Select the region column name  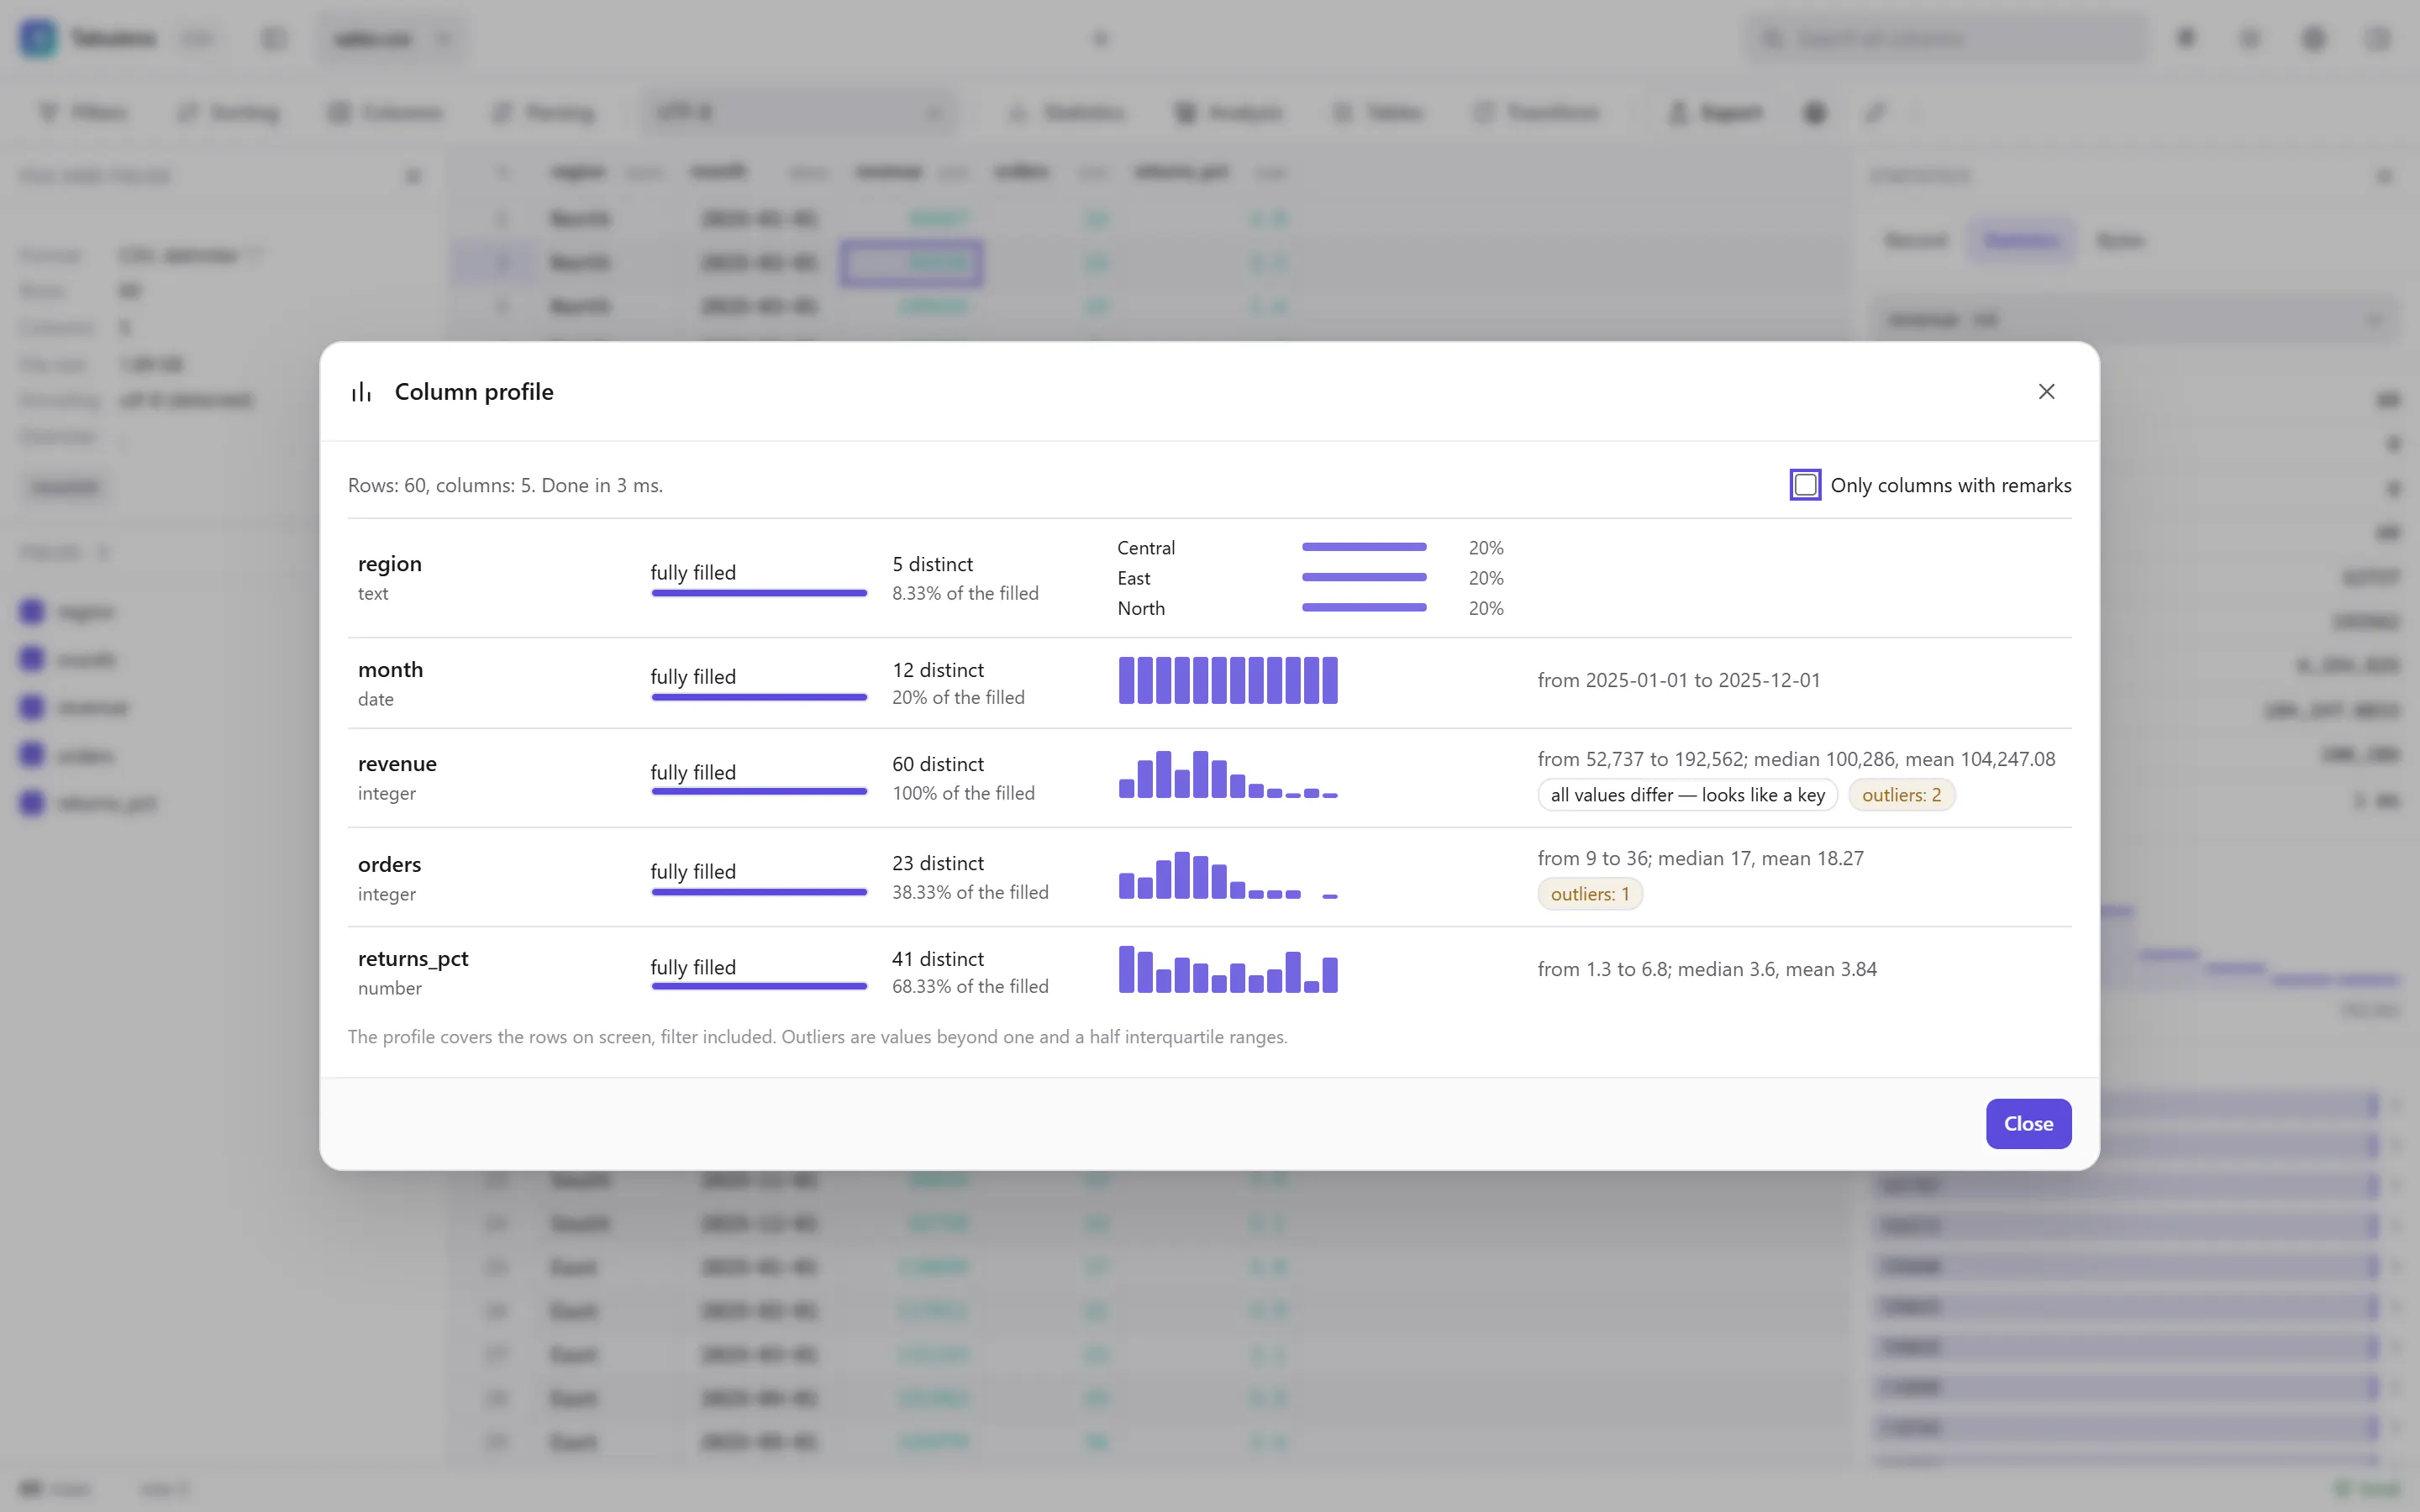coord(390,564)
